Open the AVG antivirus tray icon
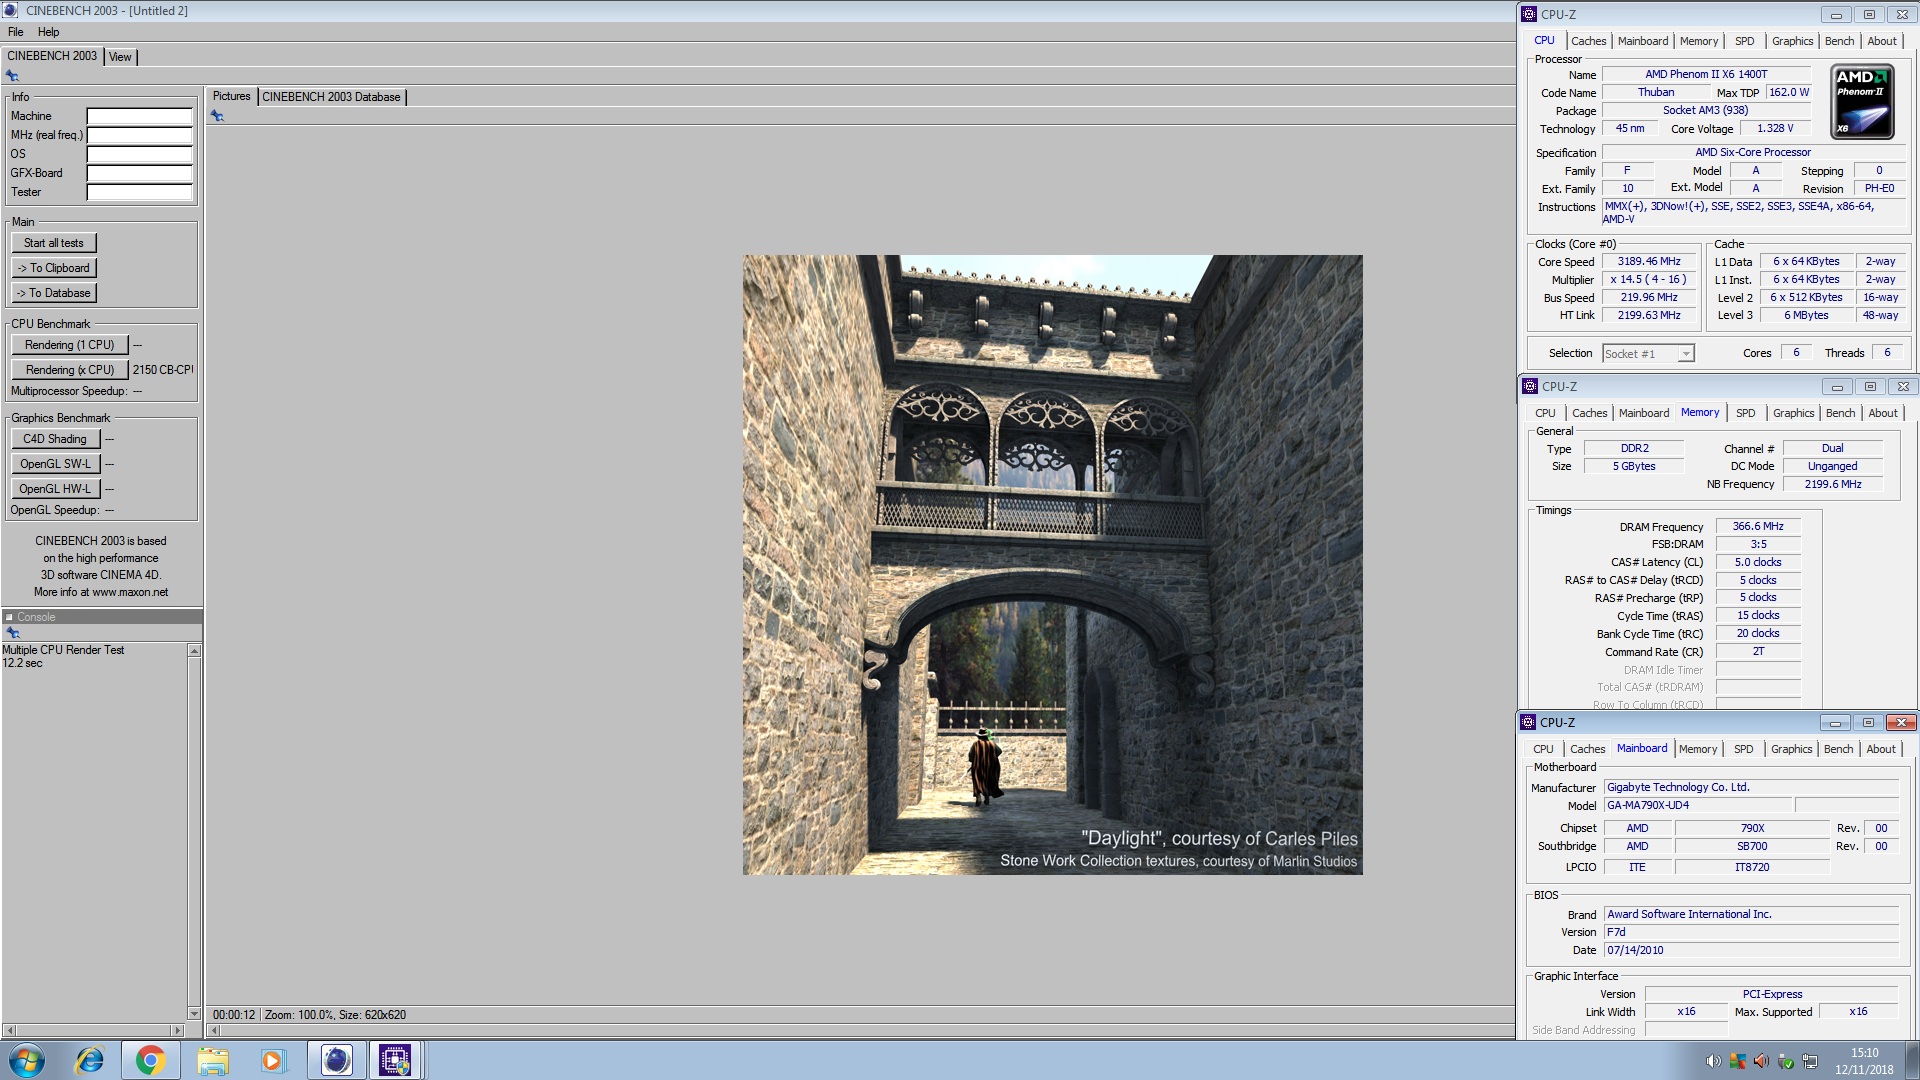Image resolution: width=1920 pixels, height=1080 pixels. (1737, 1061)
